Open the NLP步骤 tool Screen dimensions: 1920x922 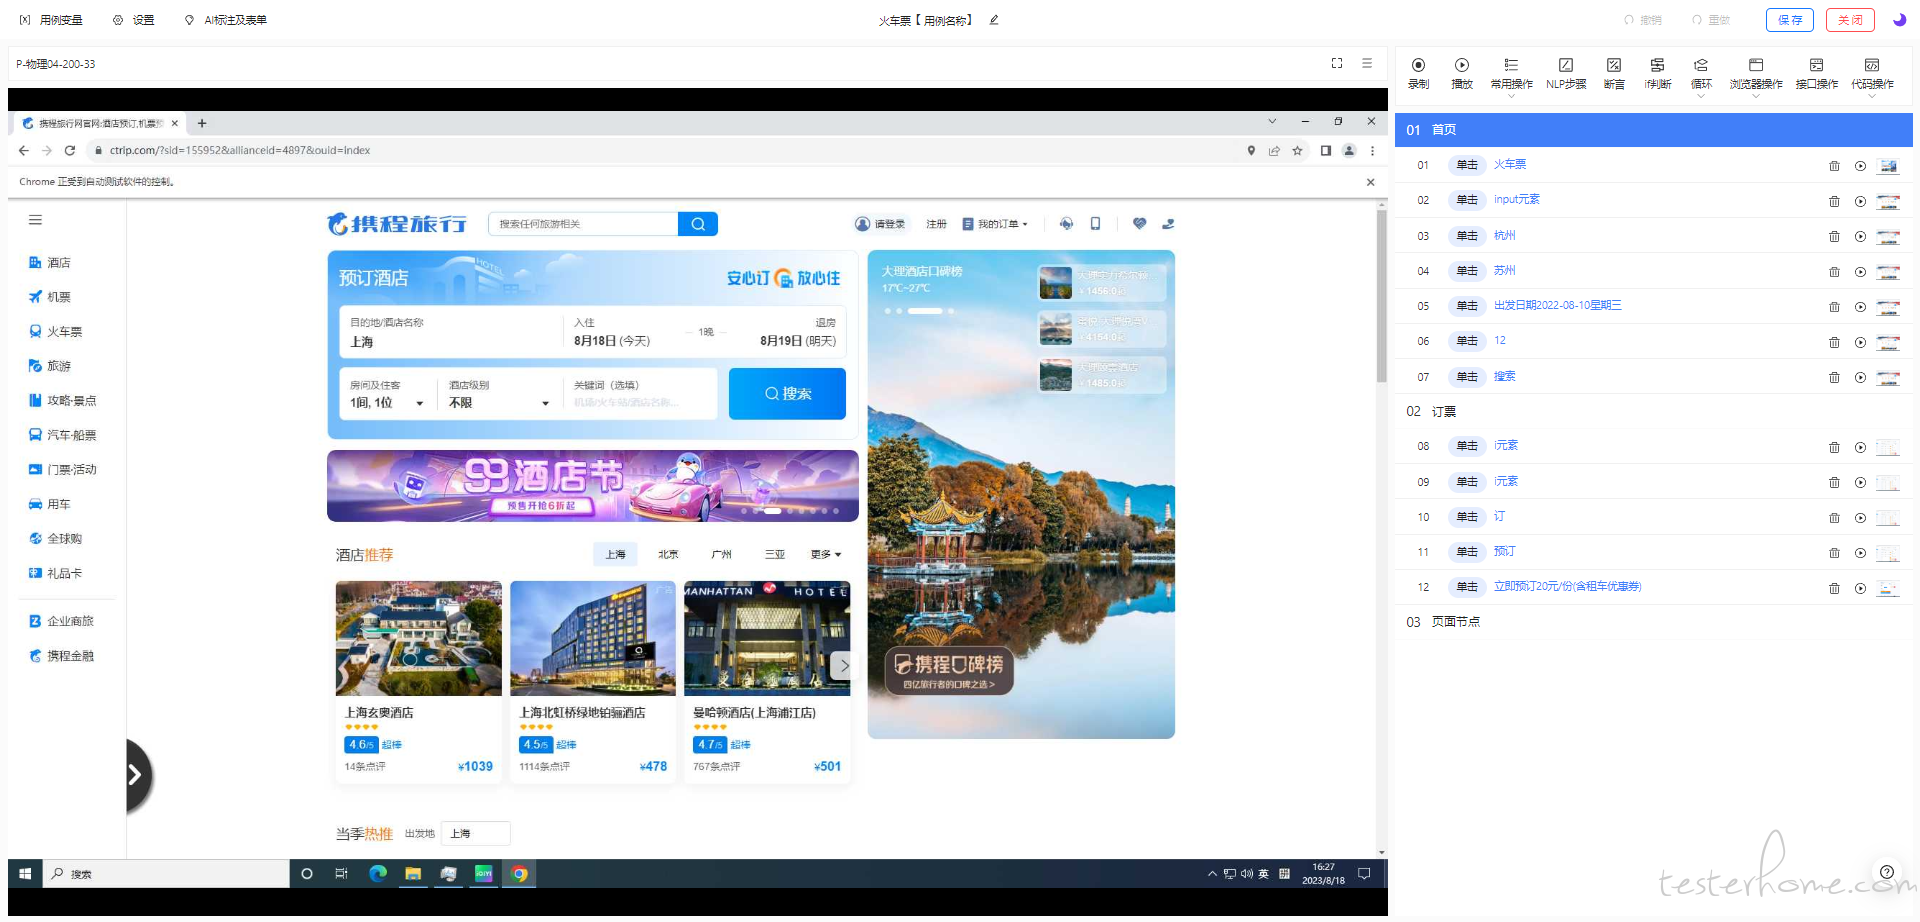1566,73
